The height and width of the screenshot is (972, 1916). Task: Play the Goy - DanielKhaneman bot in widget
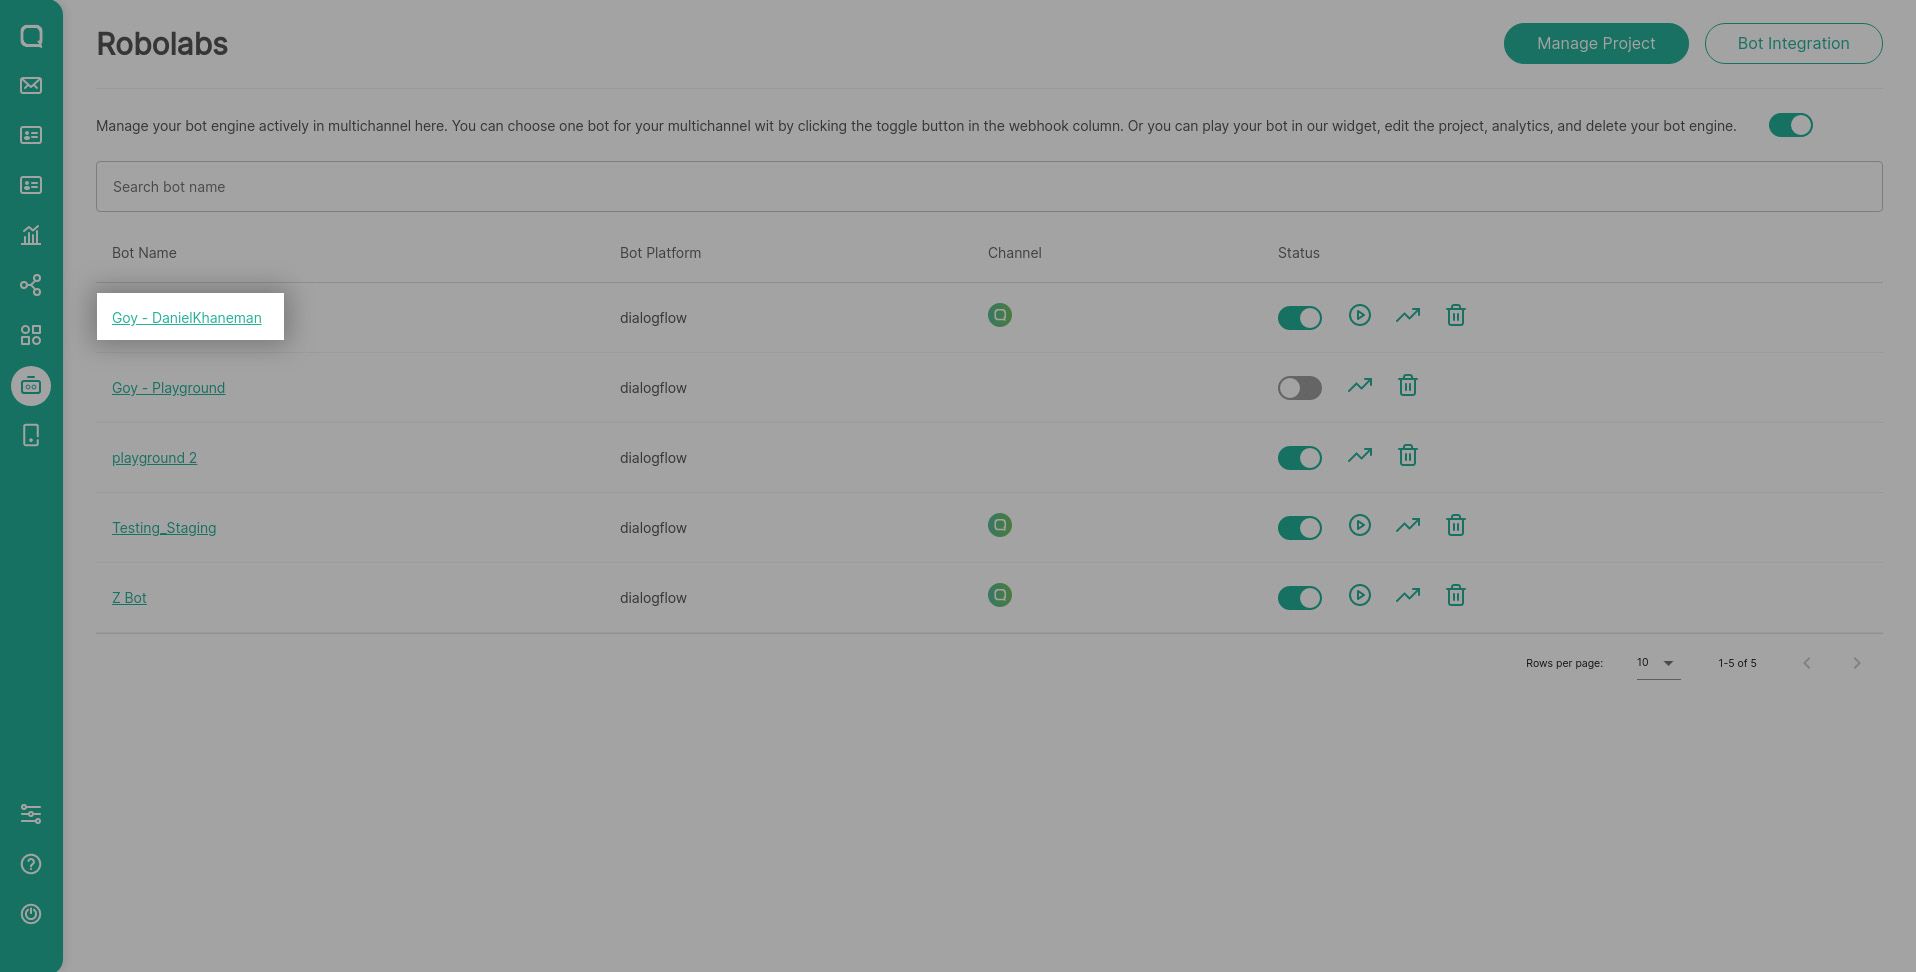pos(1359,316)
